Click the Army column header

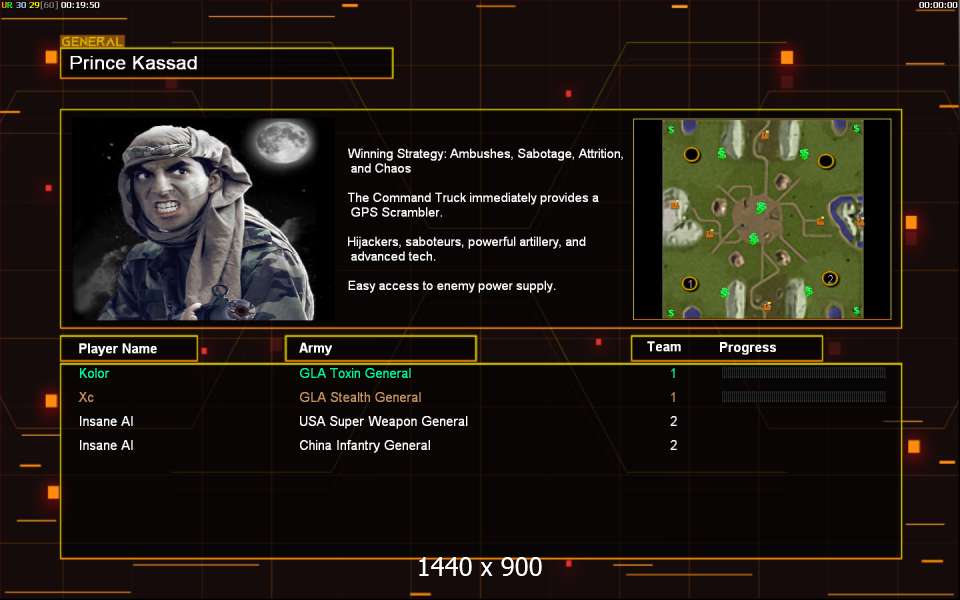pos(381,348)
